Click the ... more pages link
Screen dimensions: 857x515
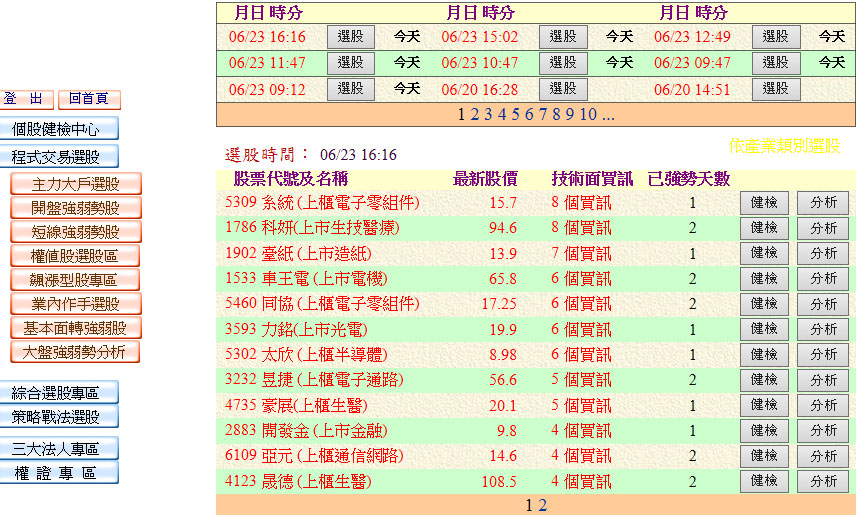point(608,114)
